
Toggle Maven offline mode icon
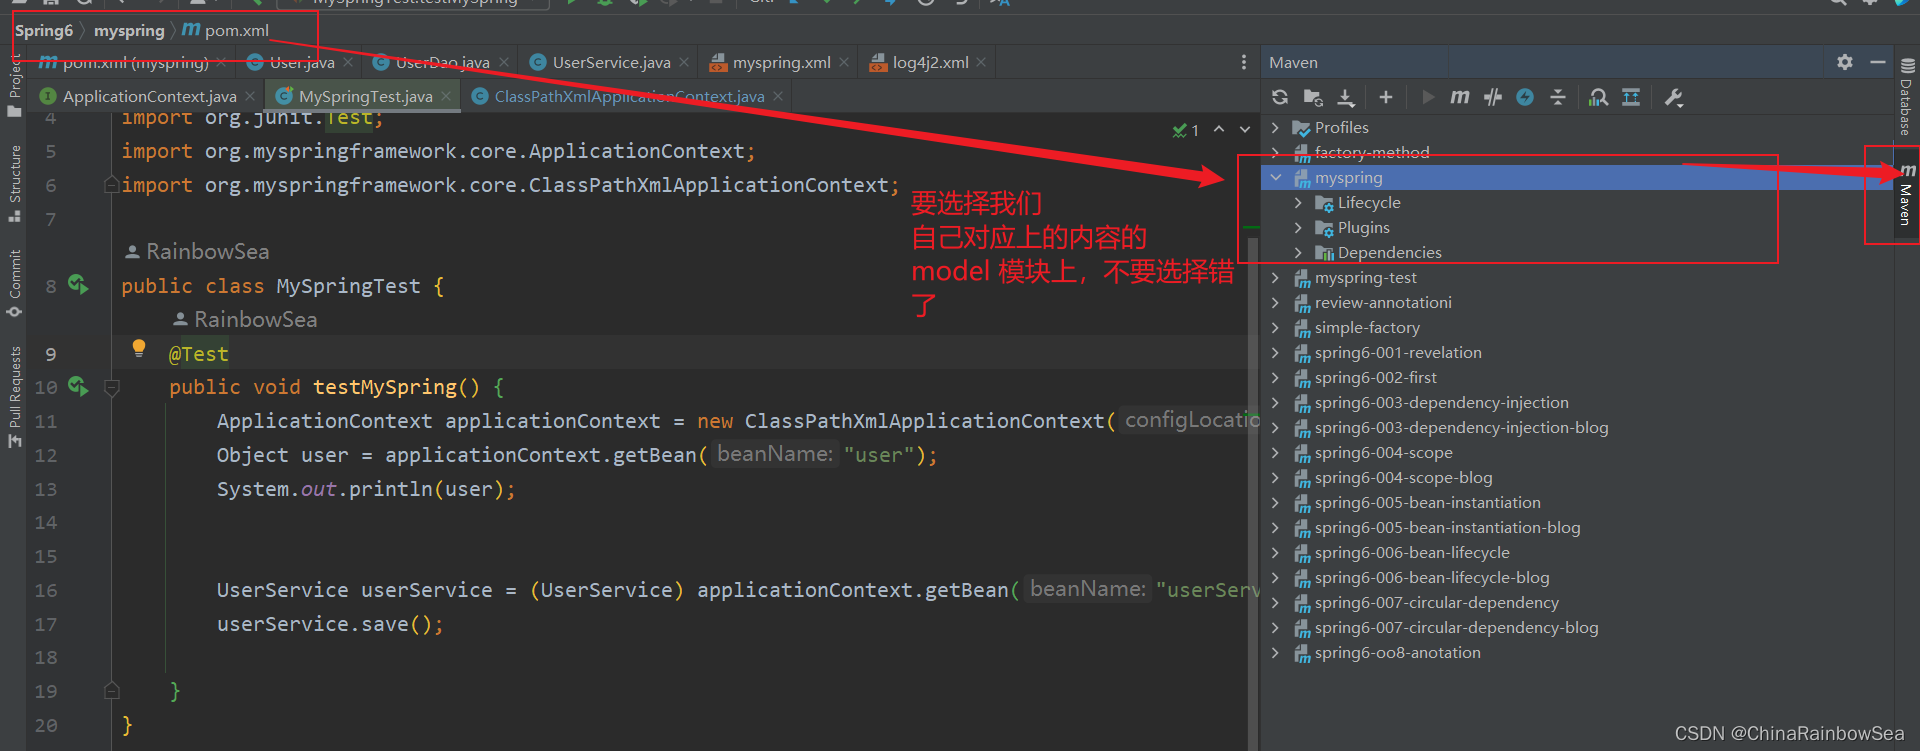[1525, 97]
